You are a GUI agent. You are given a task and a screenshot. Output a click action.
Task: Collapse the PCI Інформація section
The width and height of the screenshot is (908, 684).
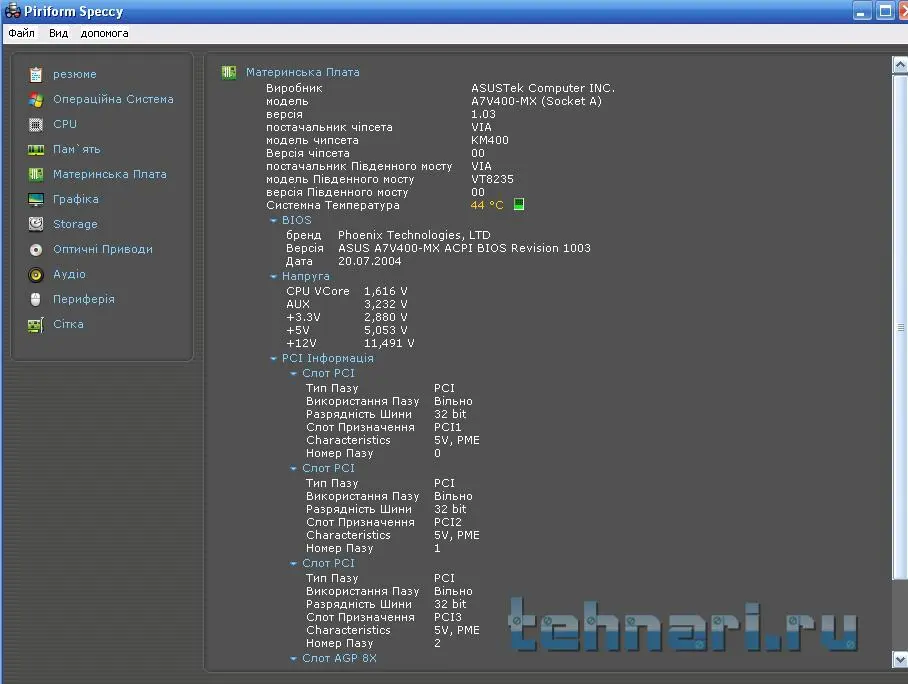click(274, 359)
